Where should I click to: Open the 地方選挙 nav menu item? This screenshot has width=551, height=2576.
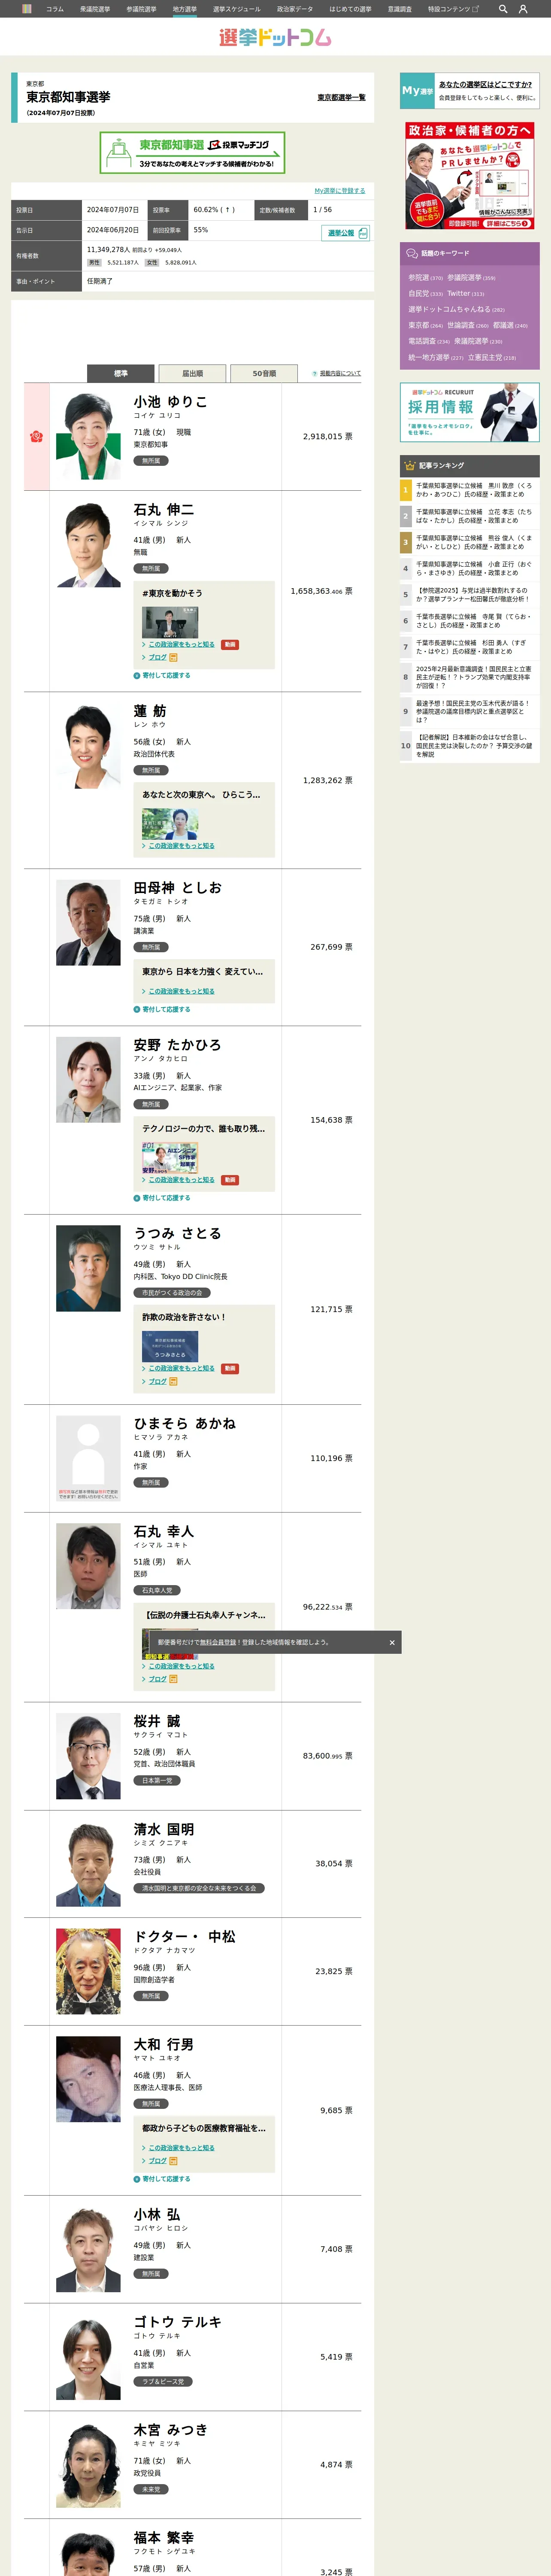pos(185,9)
